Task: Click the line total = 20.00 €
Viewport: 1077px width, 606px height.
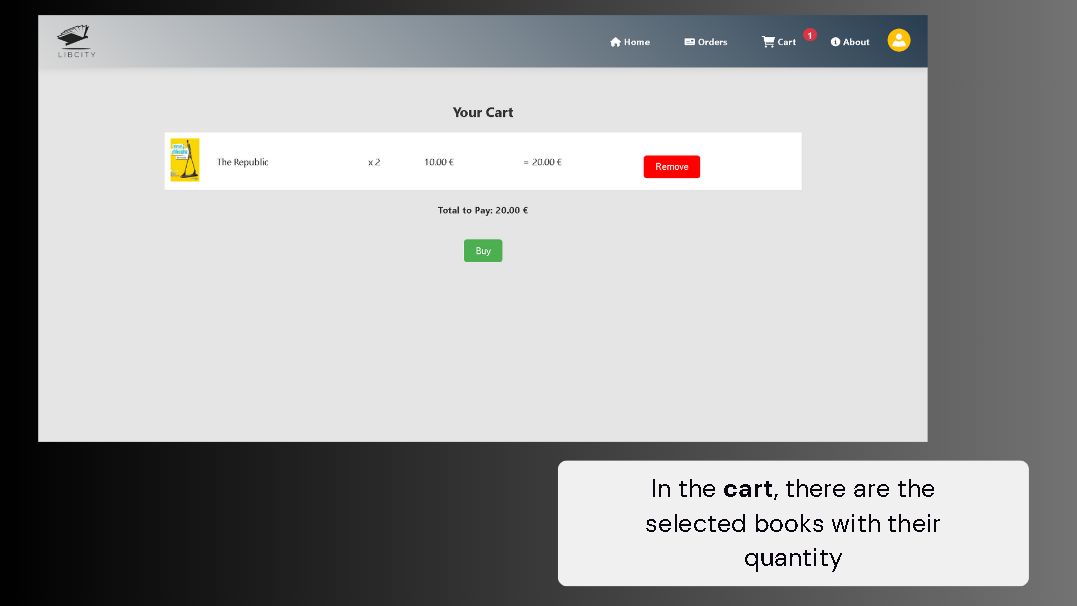Action: pyautogui.click(x=543, y=162)
